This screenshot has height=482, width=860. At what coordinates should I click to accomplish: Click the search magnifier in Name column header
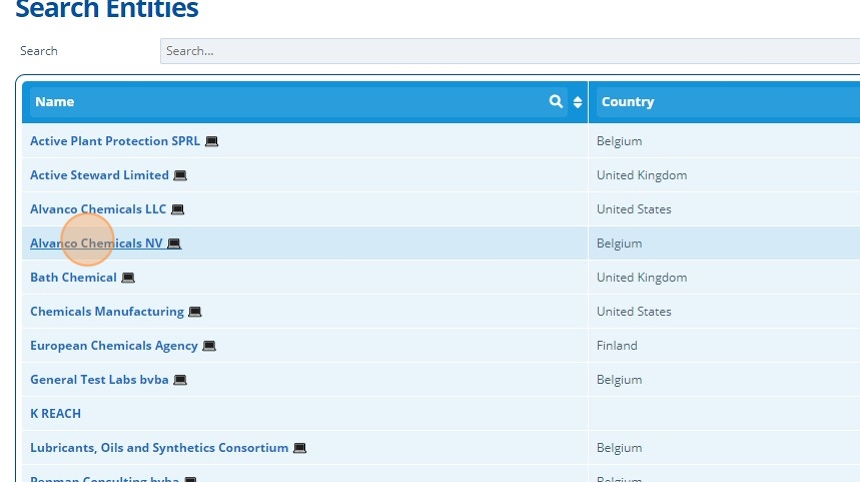pos(556,101)
